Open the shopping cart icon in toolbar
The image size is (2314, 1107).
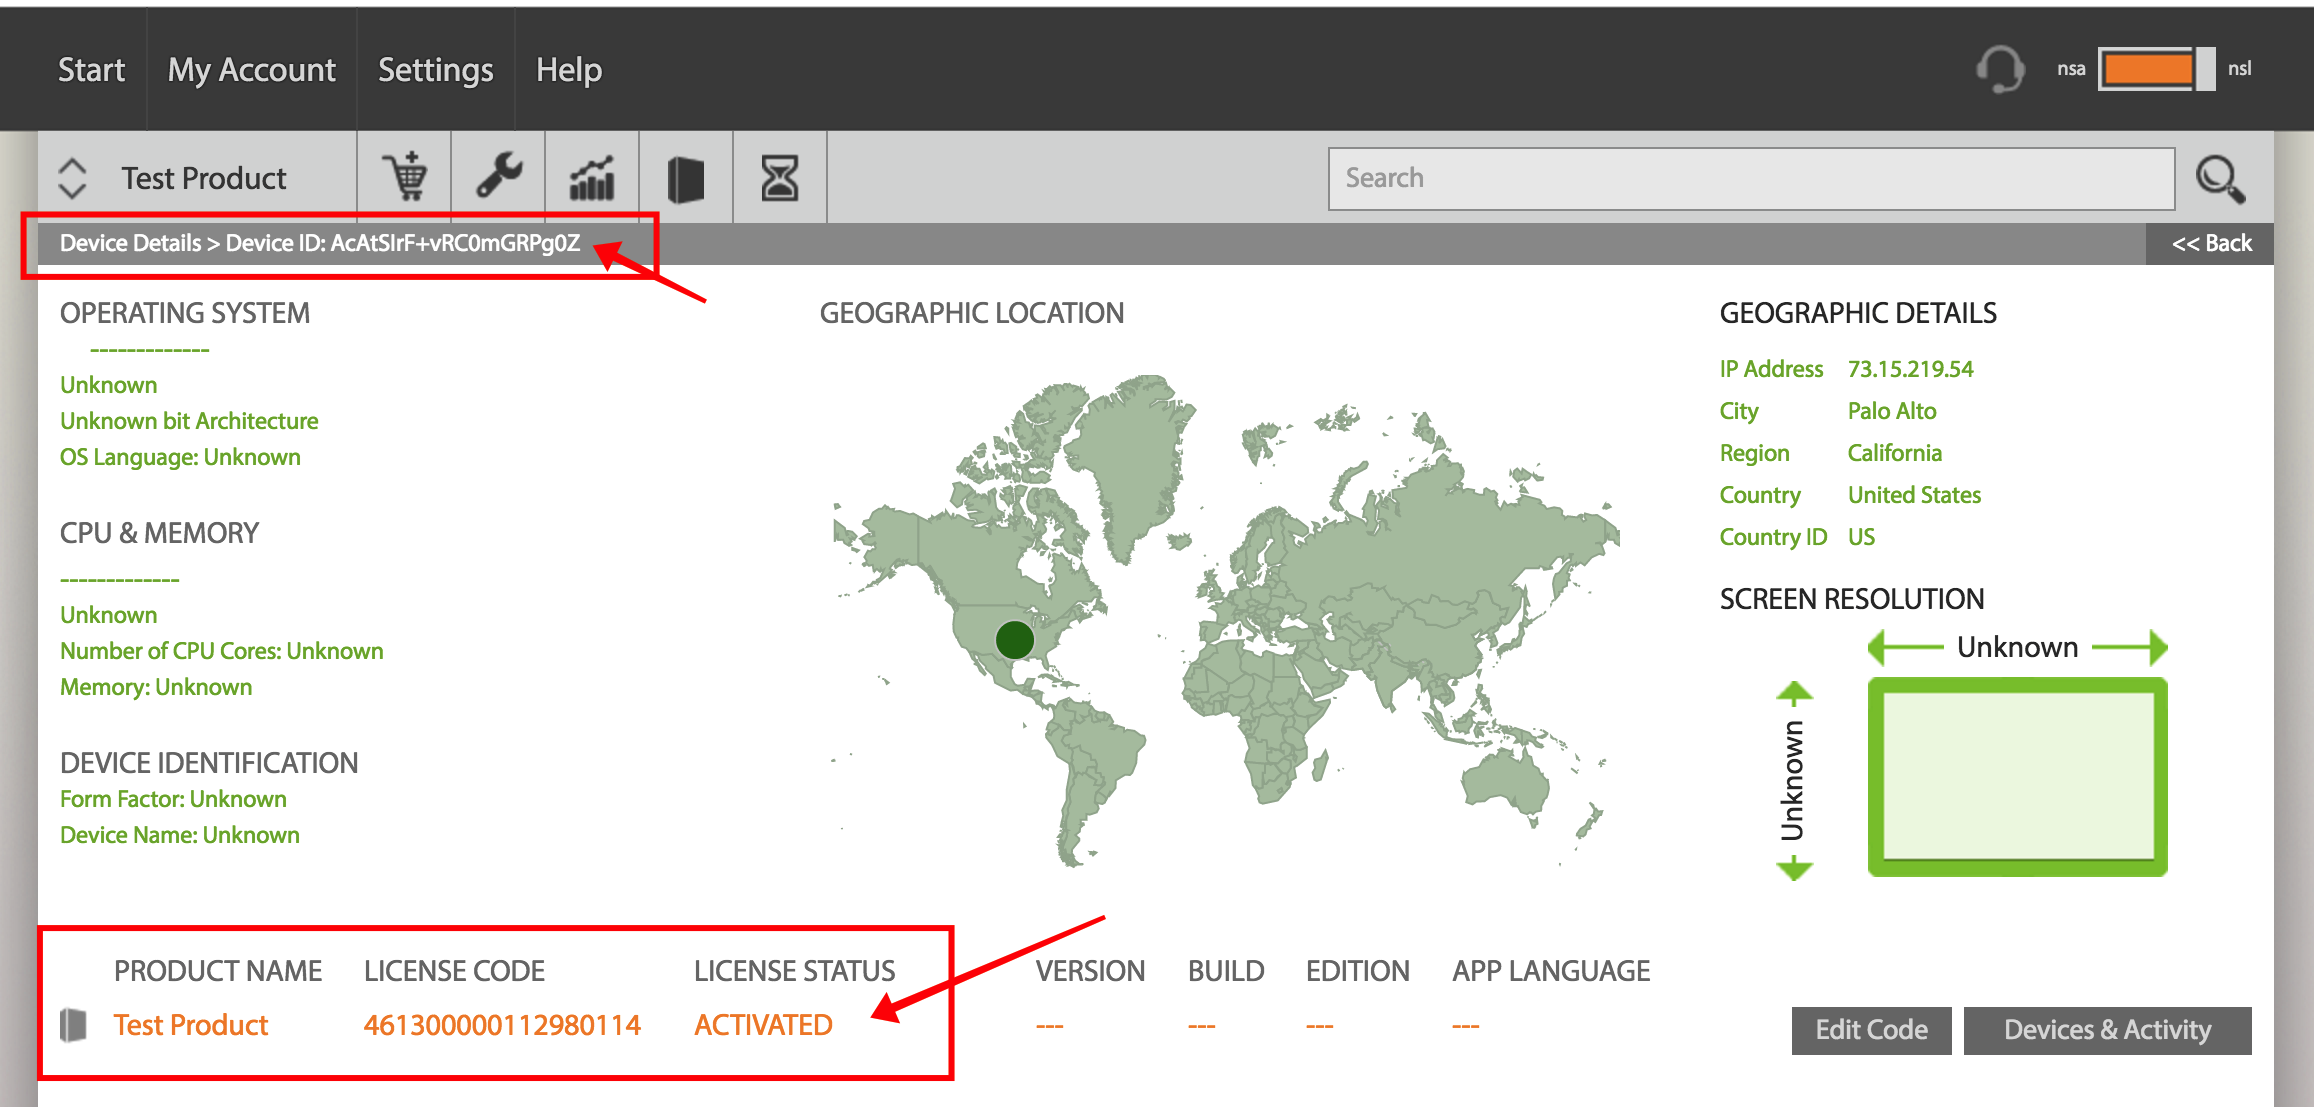point(404,178)
